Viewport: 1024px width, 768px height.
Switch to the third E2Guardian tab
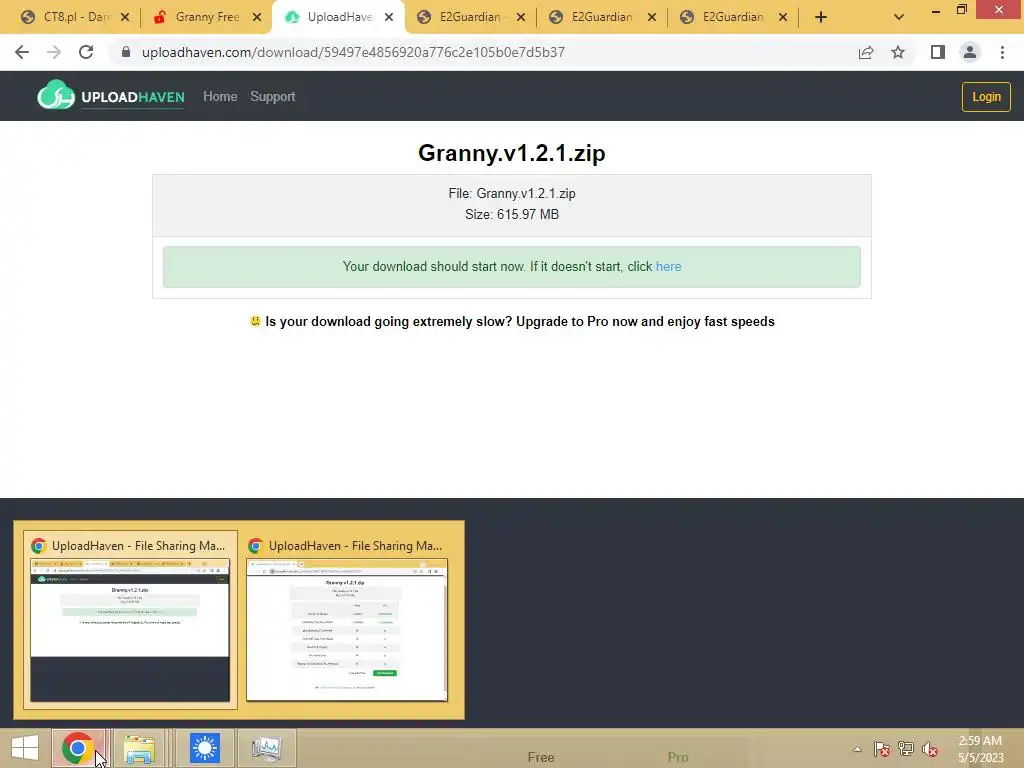tap(725, 17)
